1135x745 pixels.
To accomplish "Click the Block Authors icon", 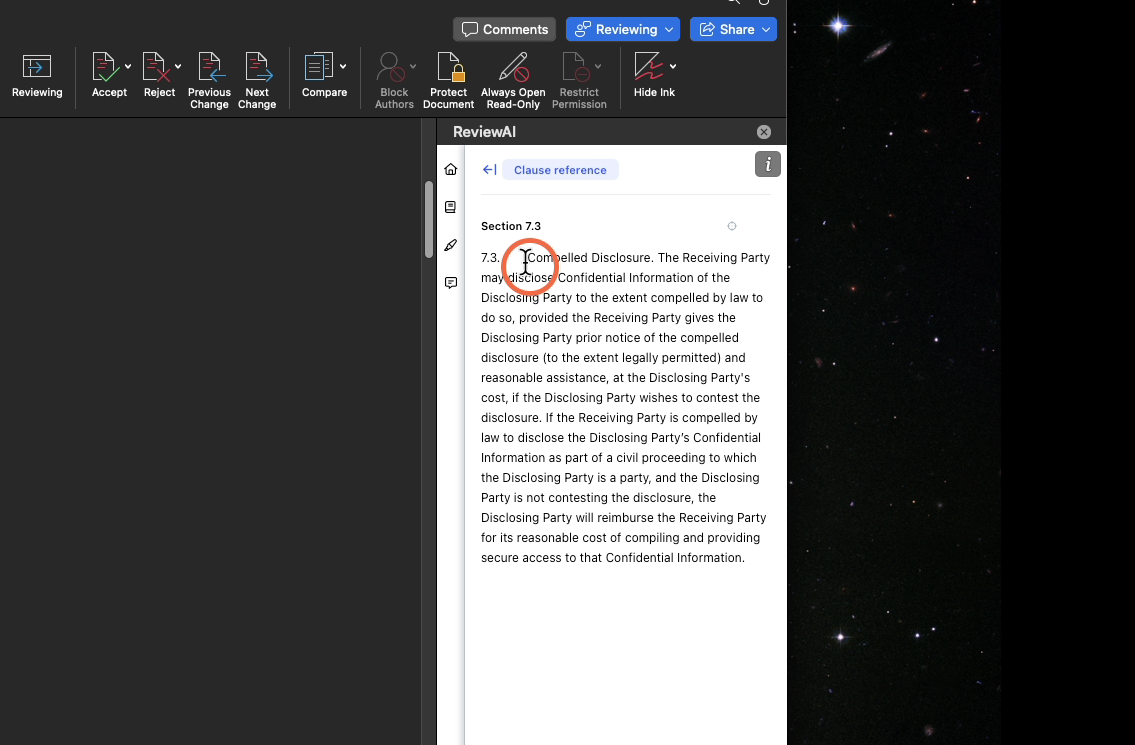I will pos(391,67).
